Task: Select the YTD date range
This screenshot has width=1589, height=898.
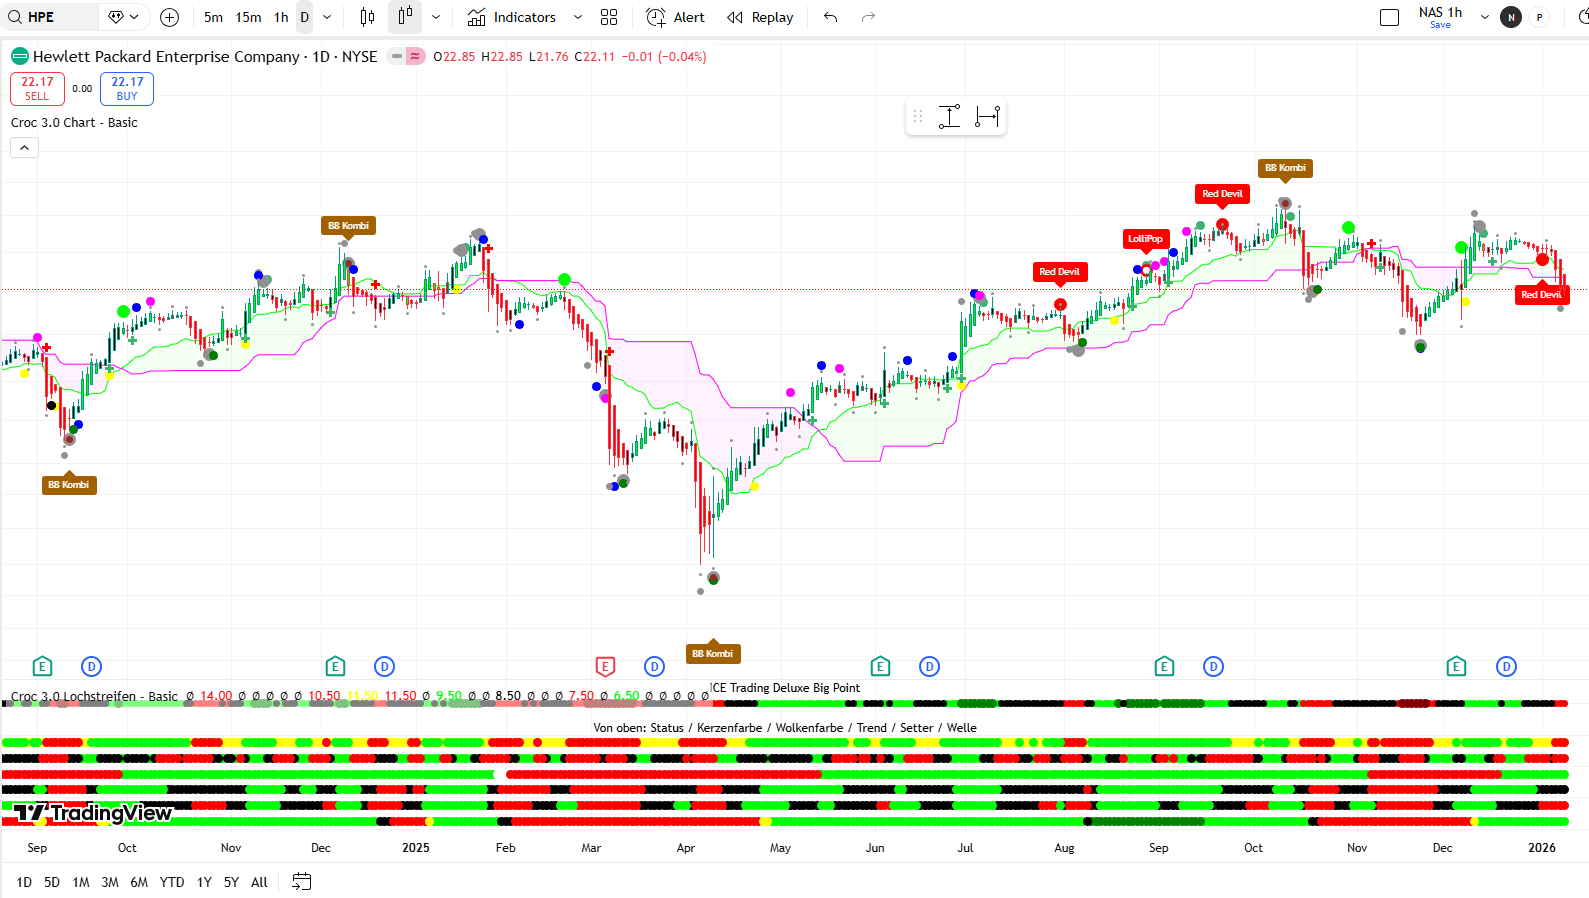Action: coord(172,882)
